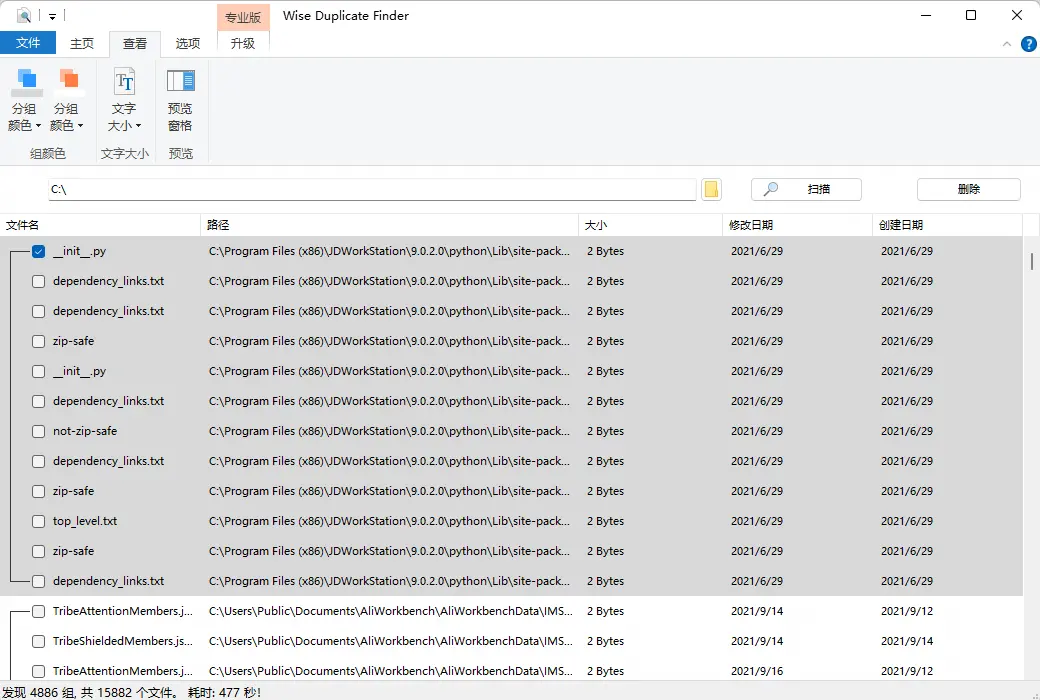This screenshot has height=700, width=1040.
Task: Toggle the 预览窗格 preview pane
Action: coord(180,100)
